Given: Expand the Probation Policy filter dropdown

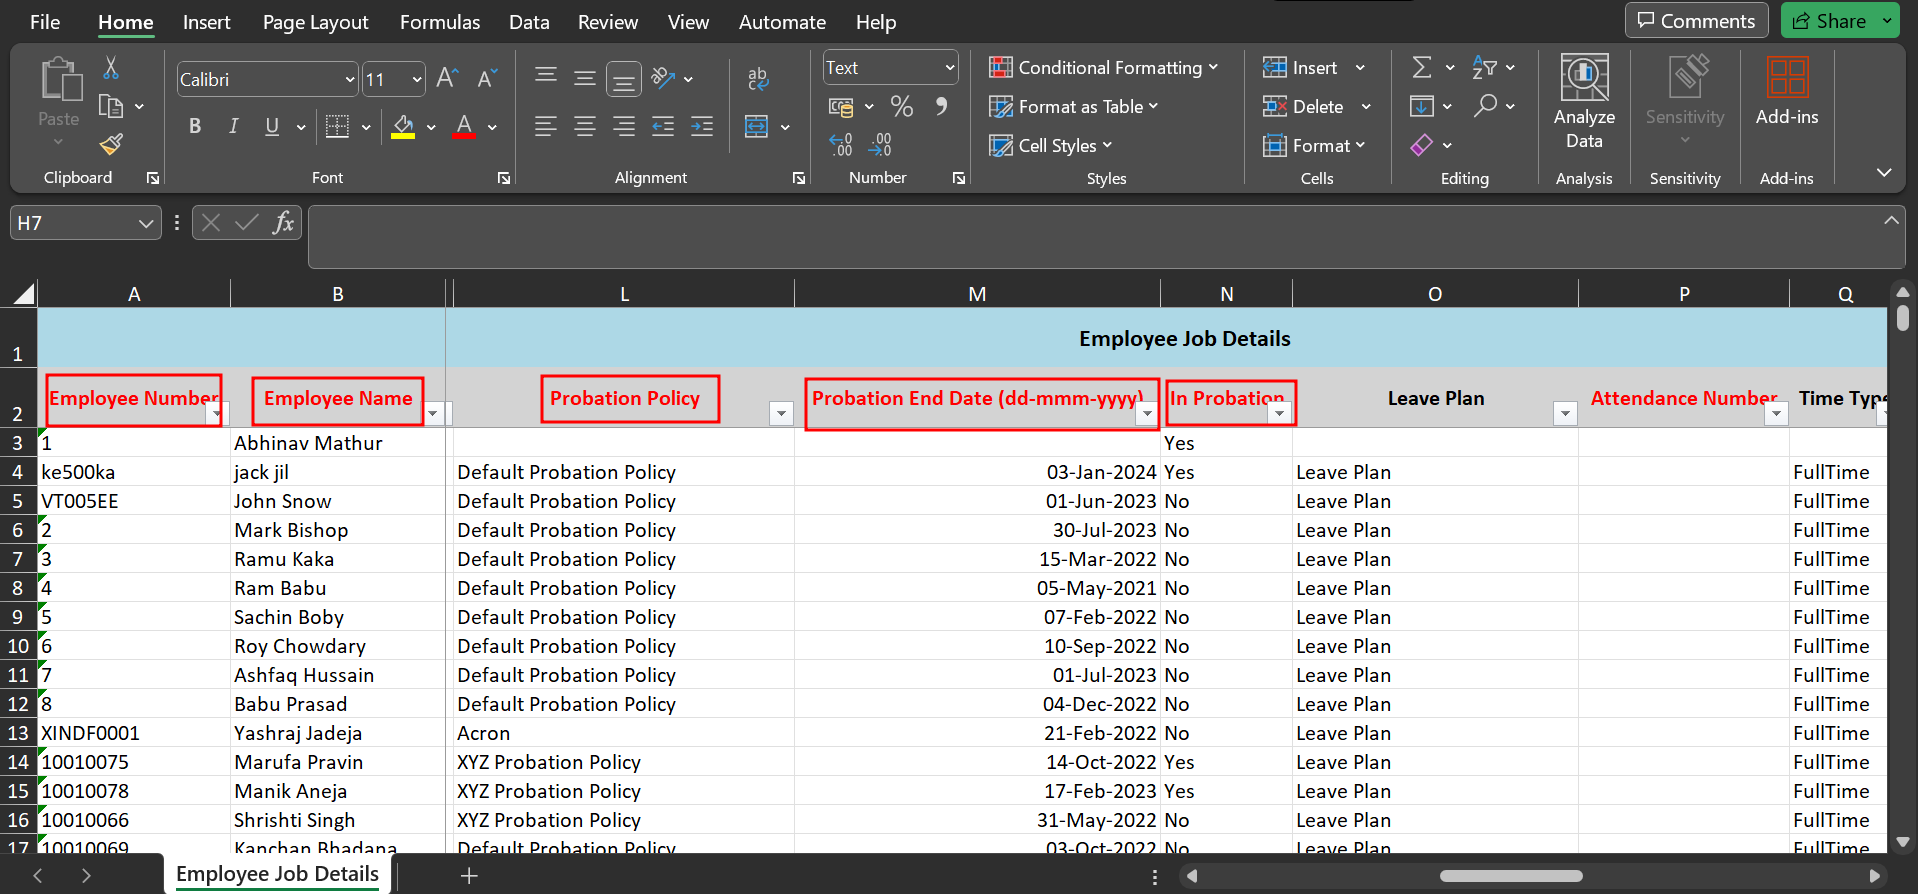Looking at the screenshot, I should coord(781,413).
